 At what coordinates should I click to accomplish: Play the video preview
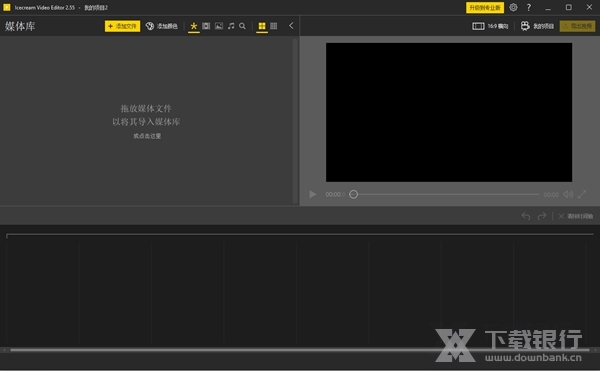point(313,194)
